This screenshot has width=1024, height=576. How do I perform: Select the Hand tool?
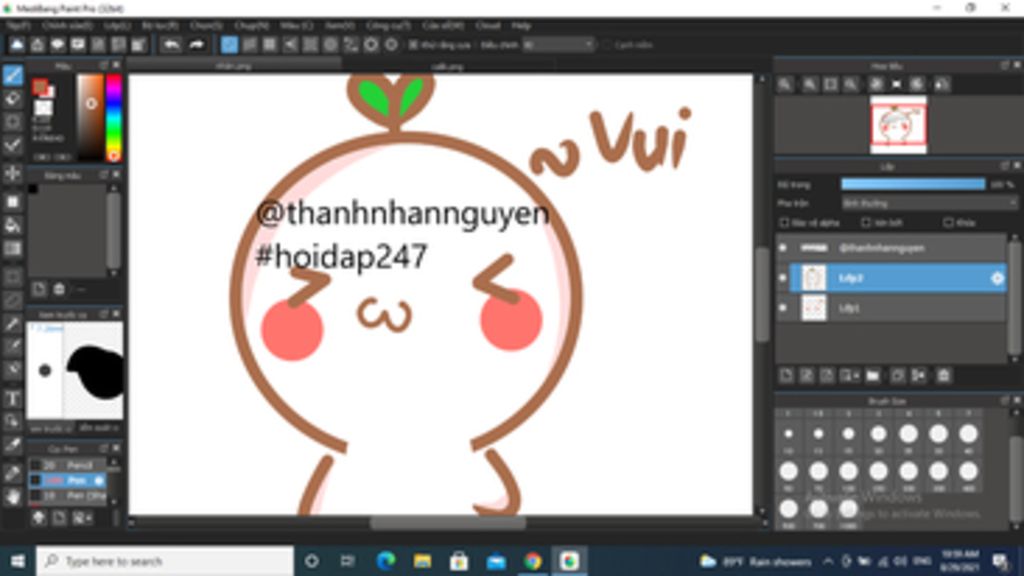(x=12, y=498)
